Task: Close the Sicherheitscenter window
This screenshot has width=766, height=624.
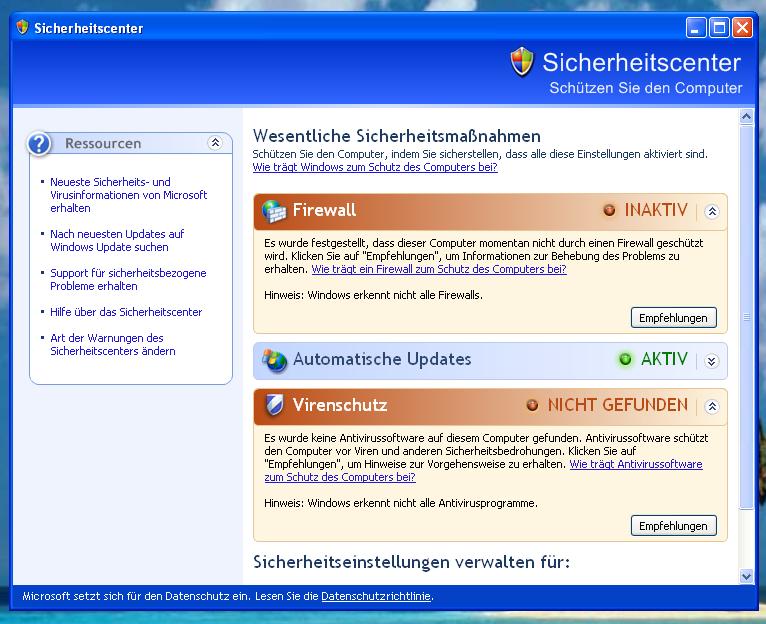Action: 743,28
